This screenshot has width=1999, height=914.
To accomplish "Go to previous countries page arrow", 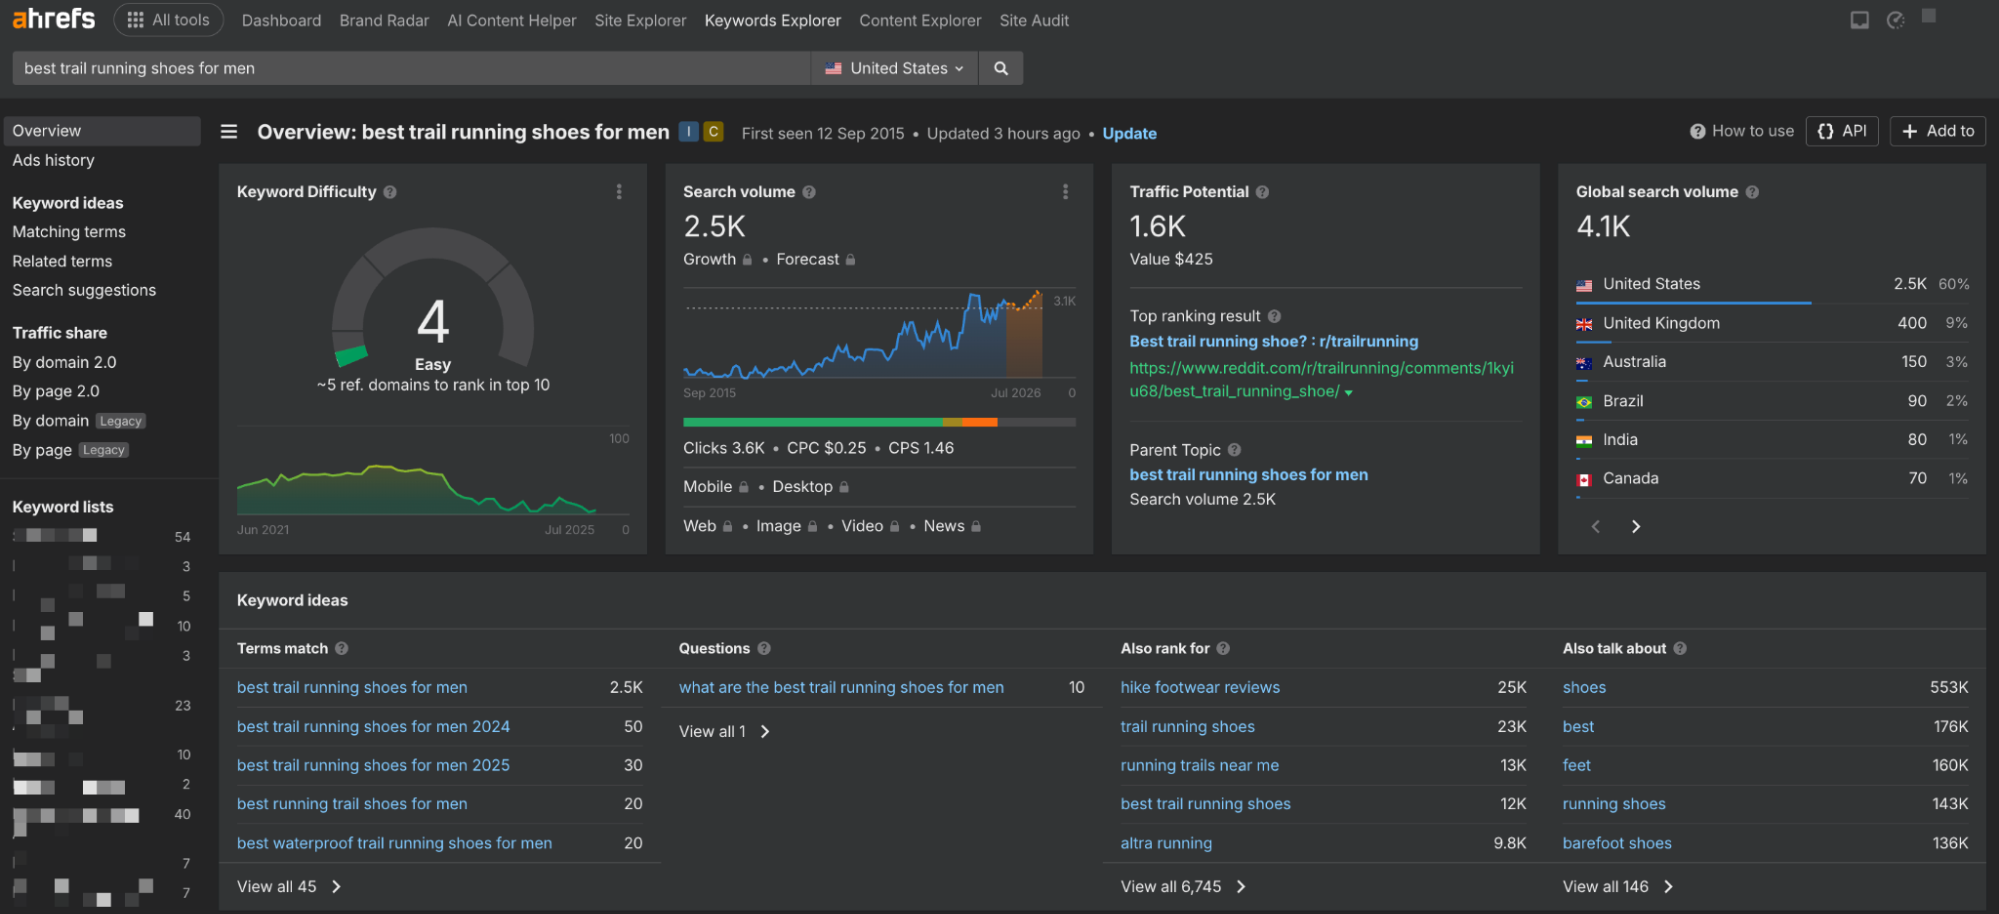I will (1596, 527).
